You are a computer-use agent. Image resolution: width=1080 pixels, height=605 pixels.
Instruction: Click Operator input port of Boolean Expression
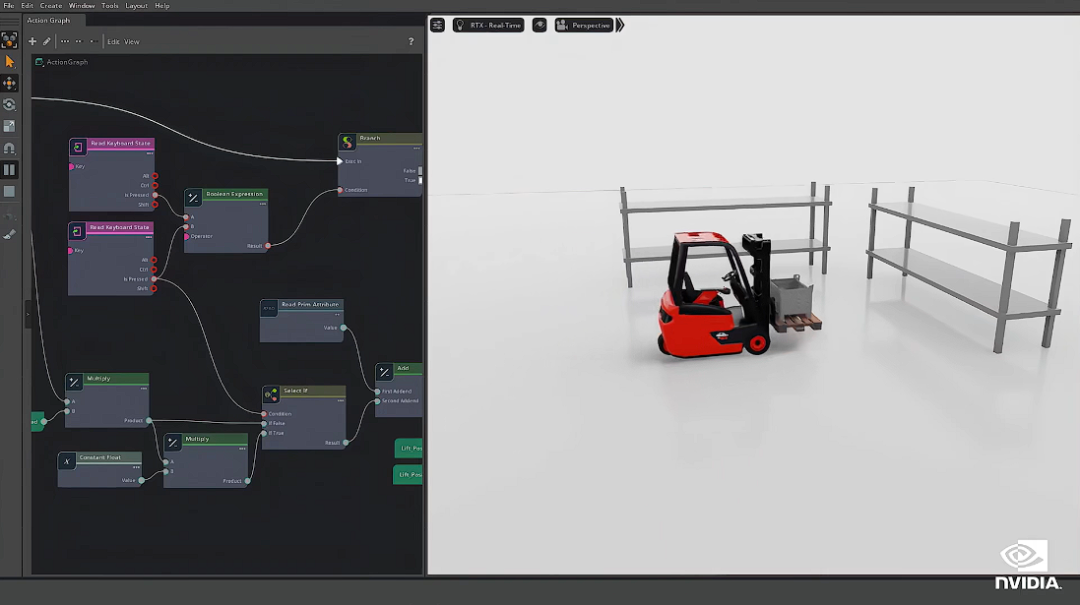(187, 236)
